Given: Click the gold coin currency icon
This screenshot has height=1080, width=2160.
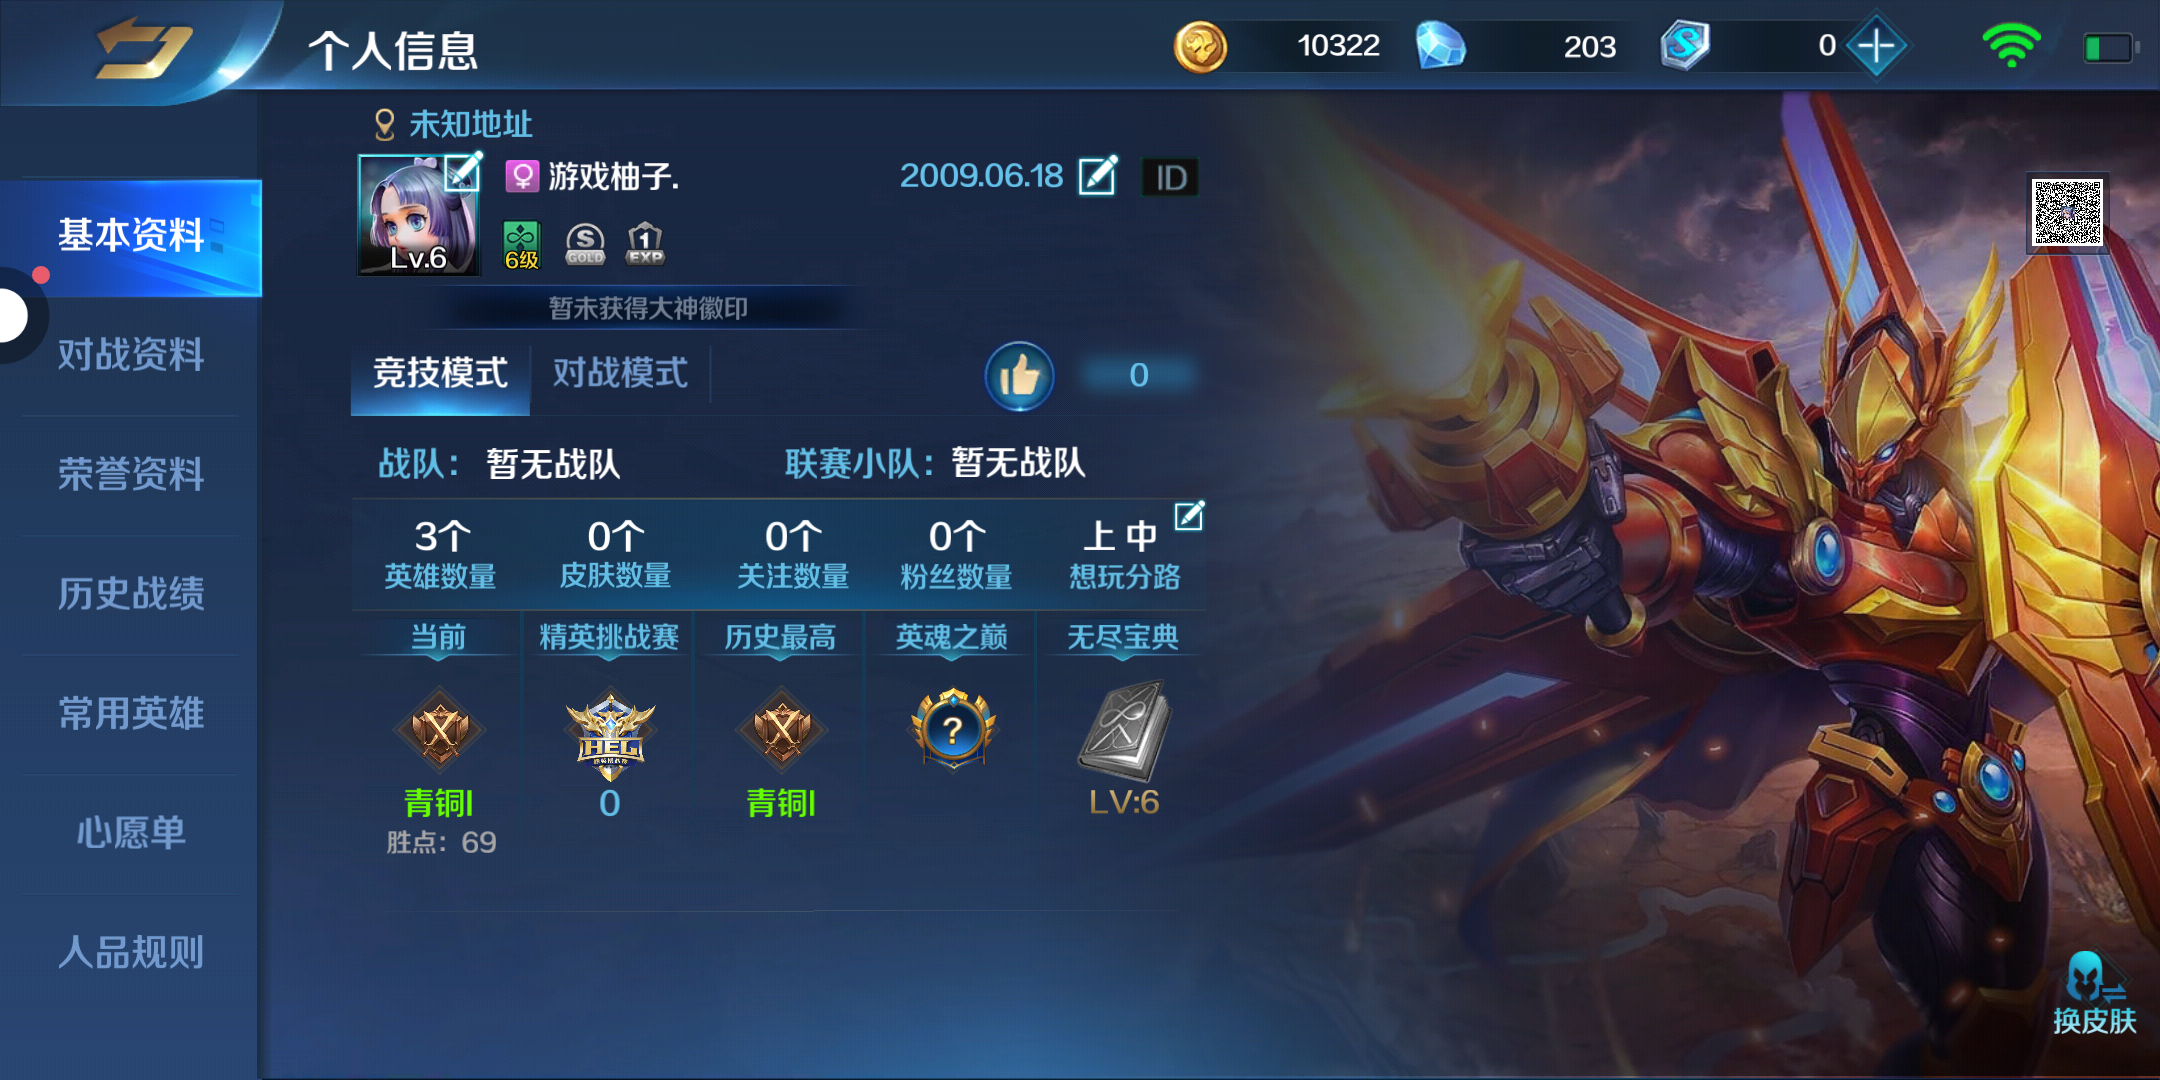Looking at the screenshot, I should pyautogui.click(x=1200, y=46).
